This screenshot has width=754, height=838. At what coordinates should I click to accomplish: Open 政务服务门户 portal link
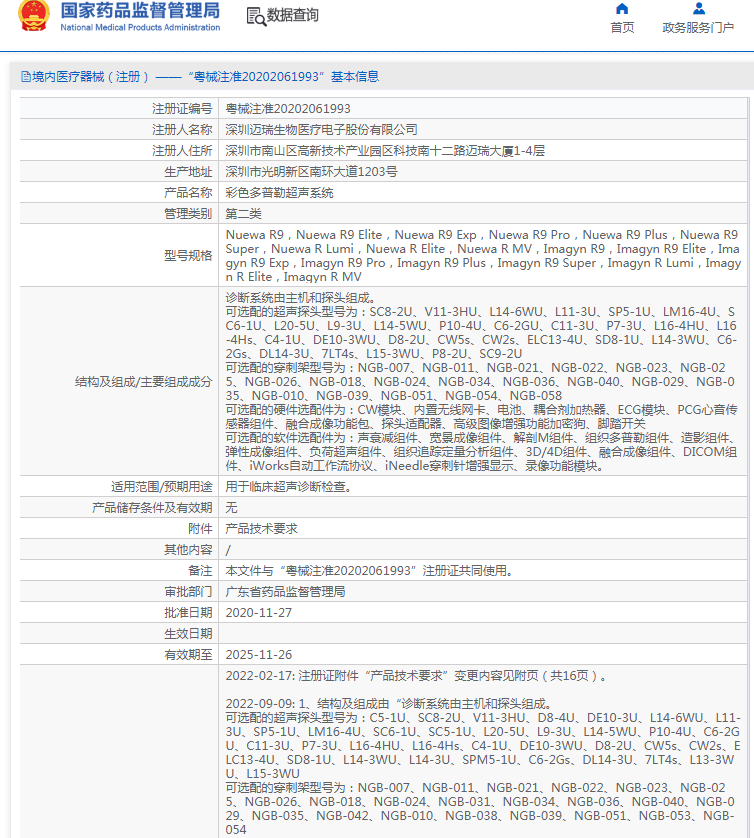pos(698,27)
